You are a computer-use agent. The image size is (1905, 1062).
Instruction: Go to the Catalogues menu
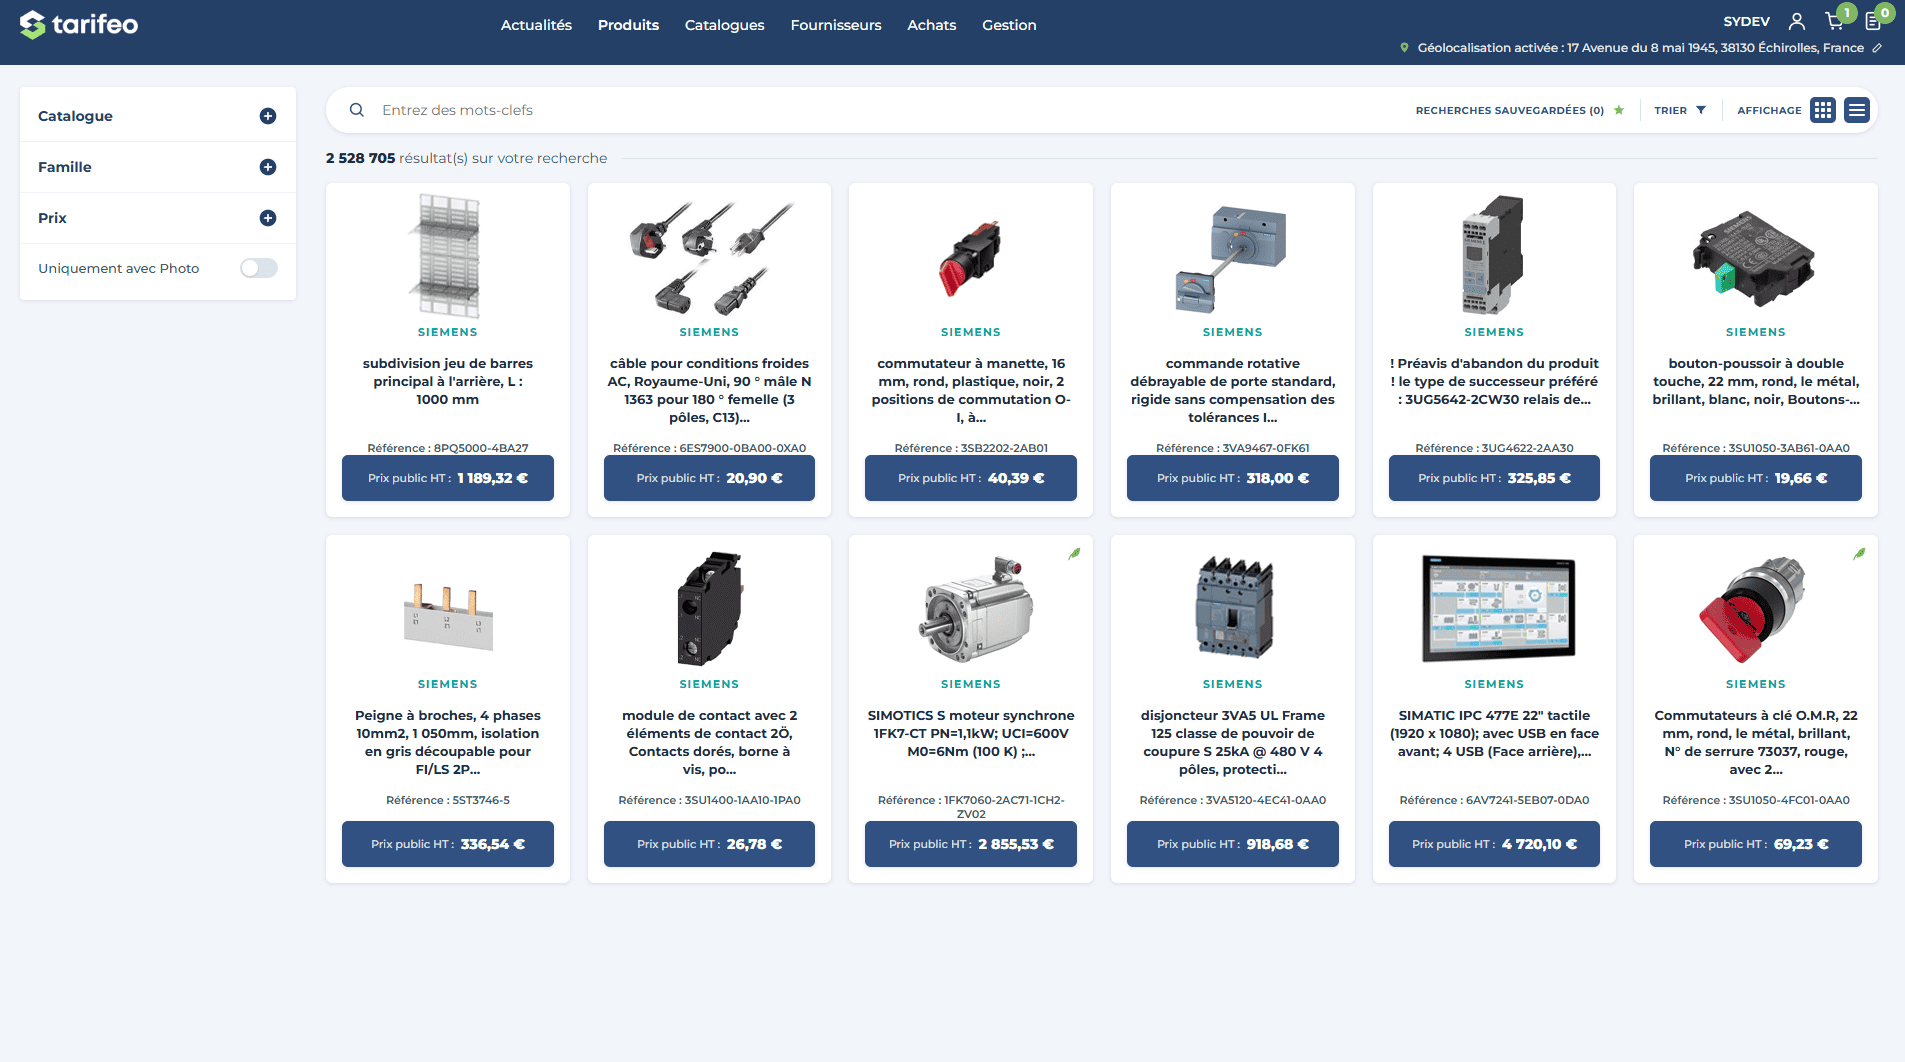click(725, 25)
